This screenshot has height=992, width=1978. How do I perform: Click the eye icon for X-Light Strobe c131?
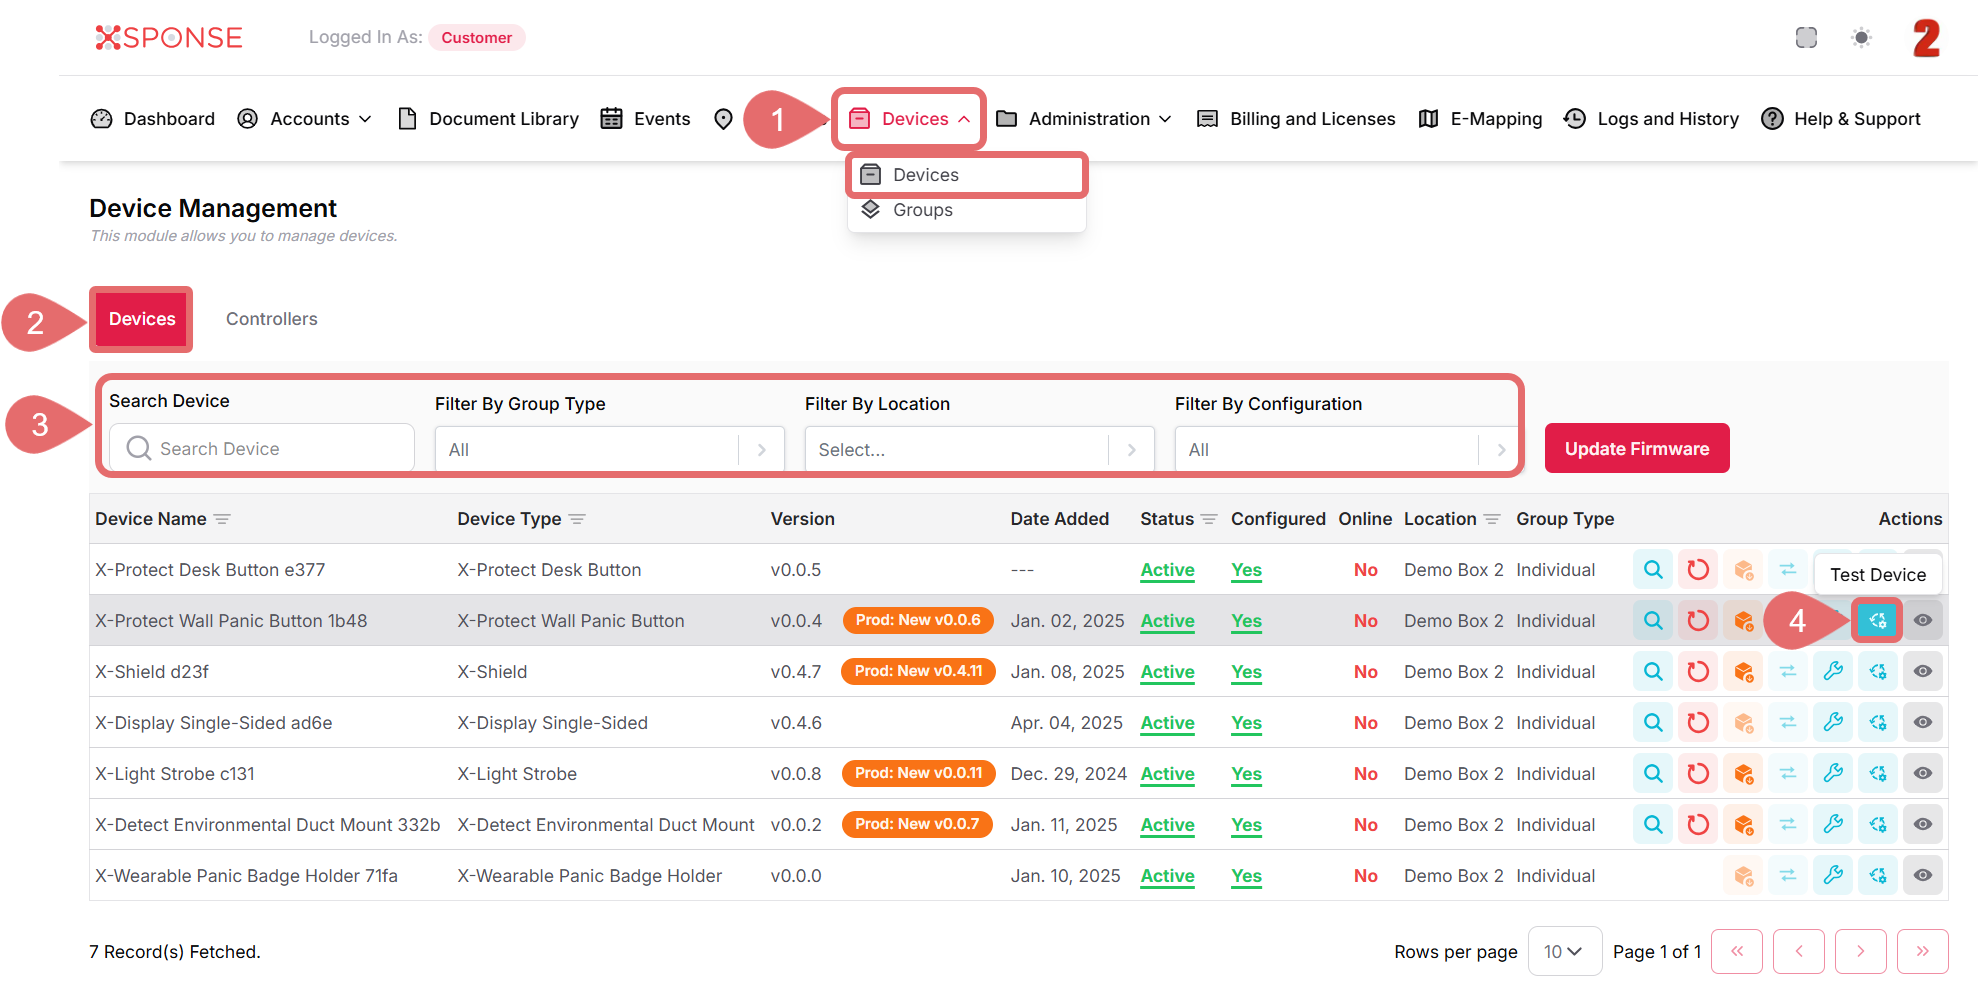pyautogui.click(x=1922, y=774)
